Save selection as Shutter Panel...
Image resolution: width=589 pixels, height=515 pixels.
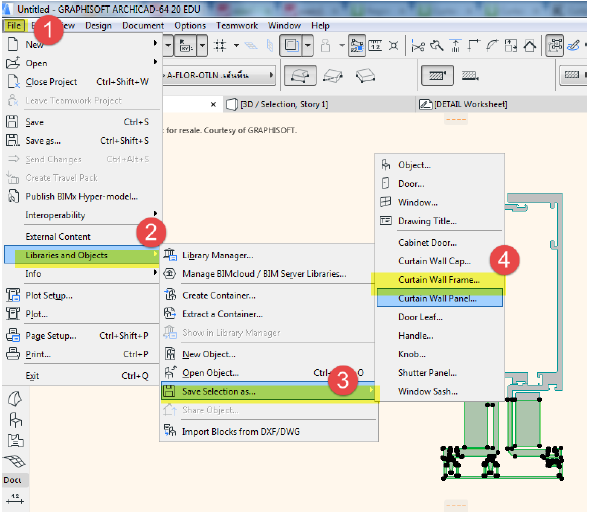440,373
